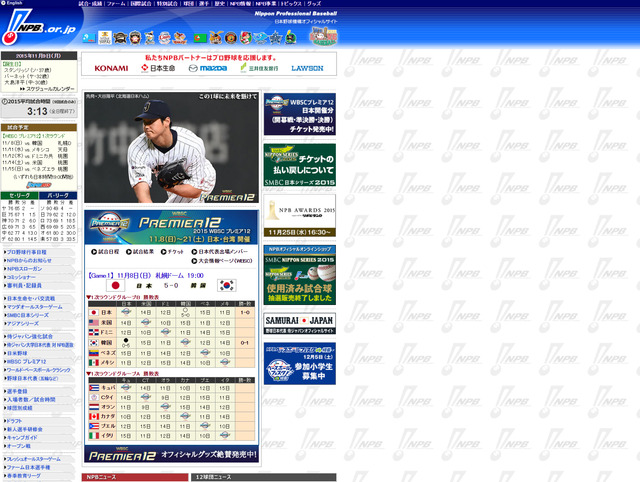The width and height of the screenshot is (640, 482).
Task: Click the 日本代表出場メンバー link
Action: point(220,252)
